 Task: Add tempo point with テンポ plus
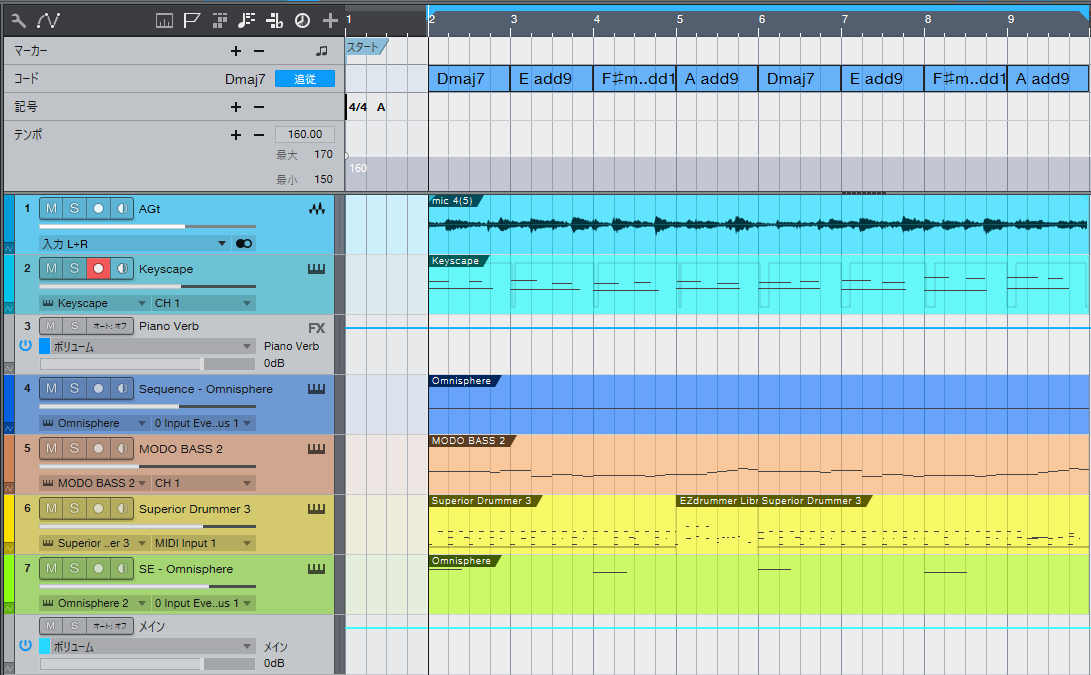(x=236, y=134)
